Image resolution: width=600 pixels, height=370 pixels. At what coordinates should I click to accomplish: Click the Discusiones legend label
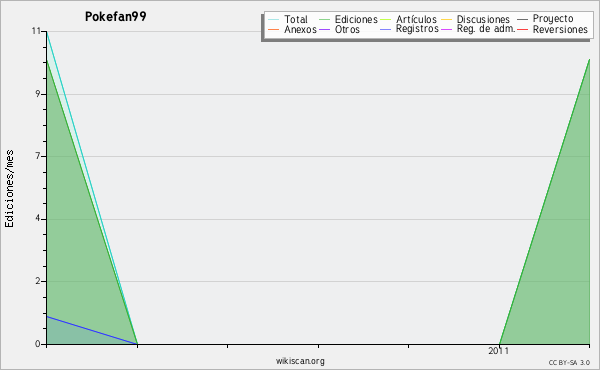coord(483,19)
